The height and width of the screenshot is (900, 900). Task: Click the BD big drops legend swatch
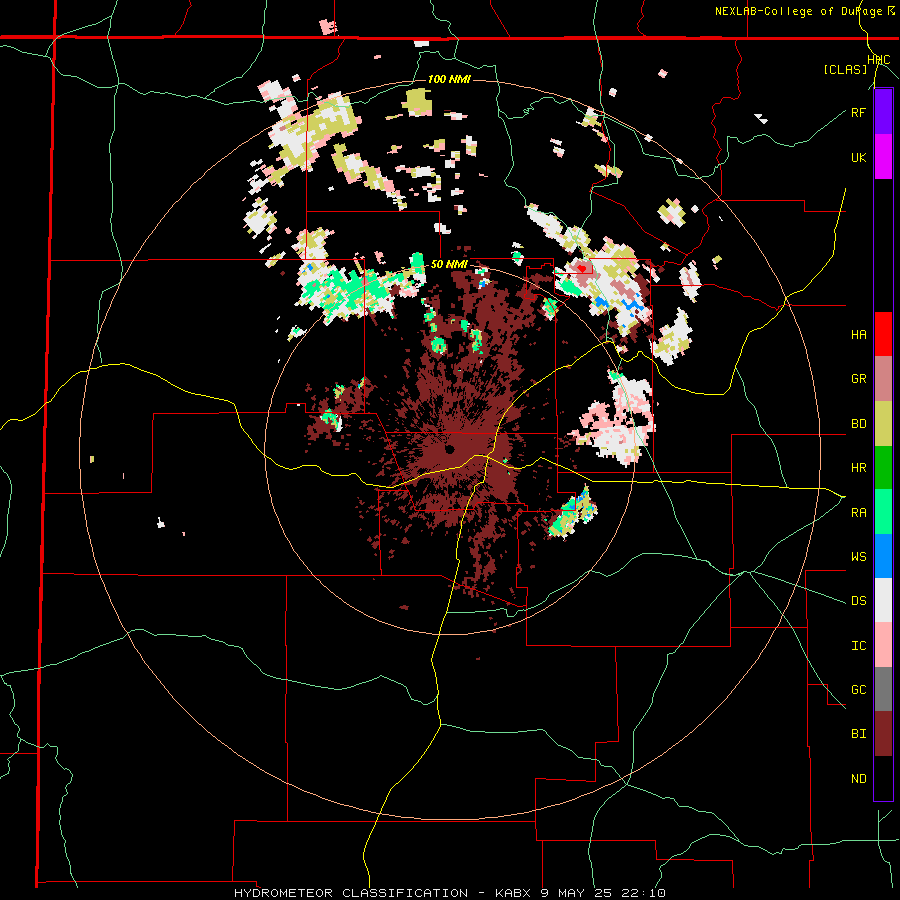[x=883, y=424]
